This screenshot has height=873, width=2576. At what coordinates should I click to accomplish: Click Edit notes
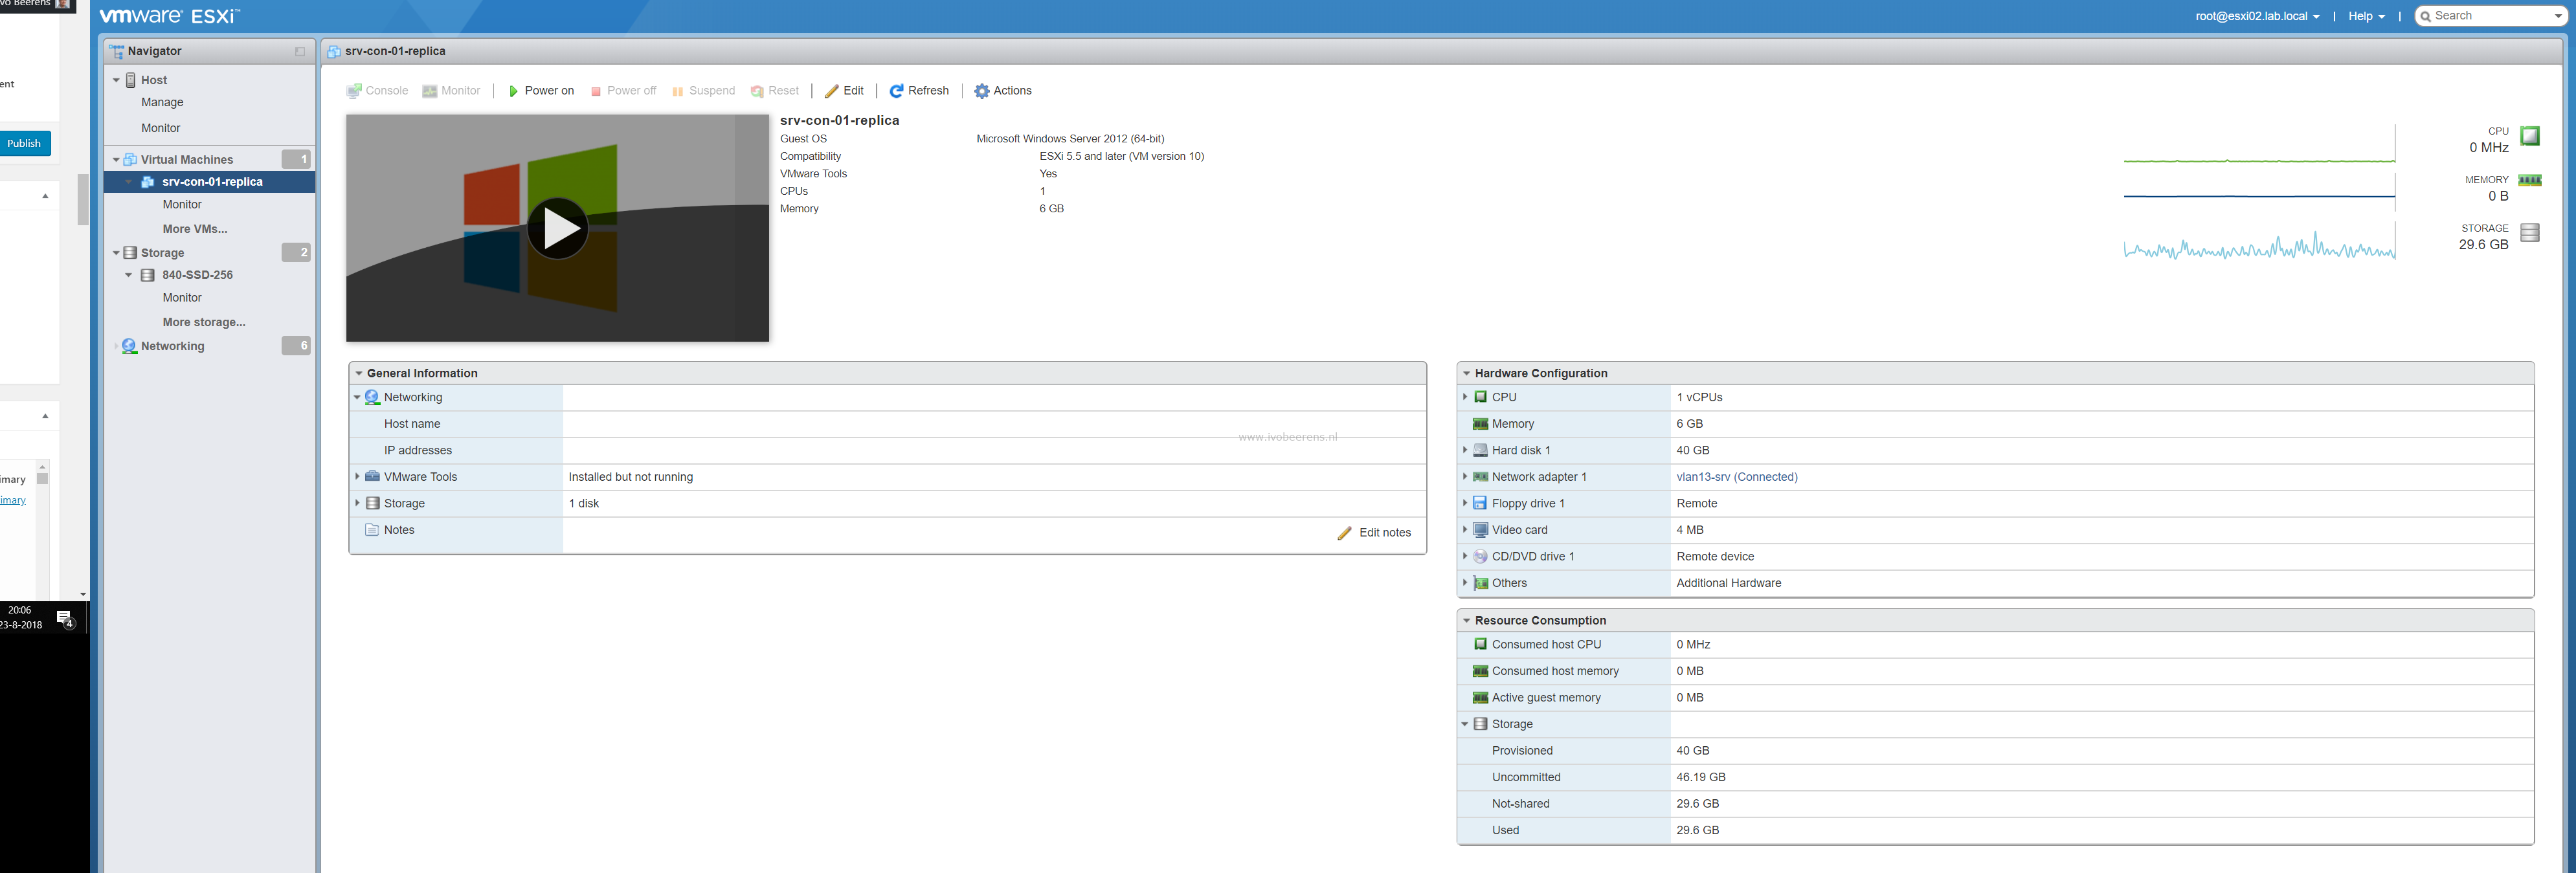1374,533
